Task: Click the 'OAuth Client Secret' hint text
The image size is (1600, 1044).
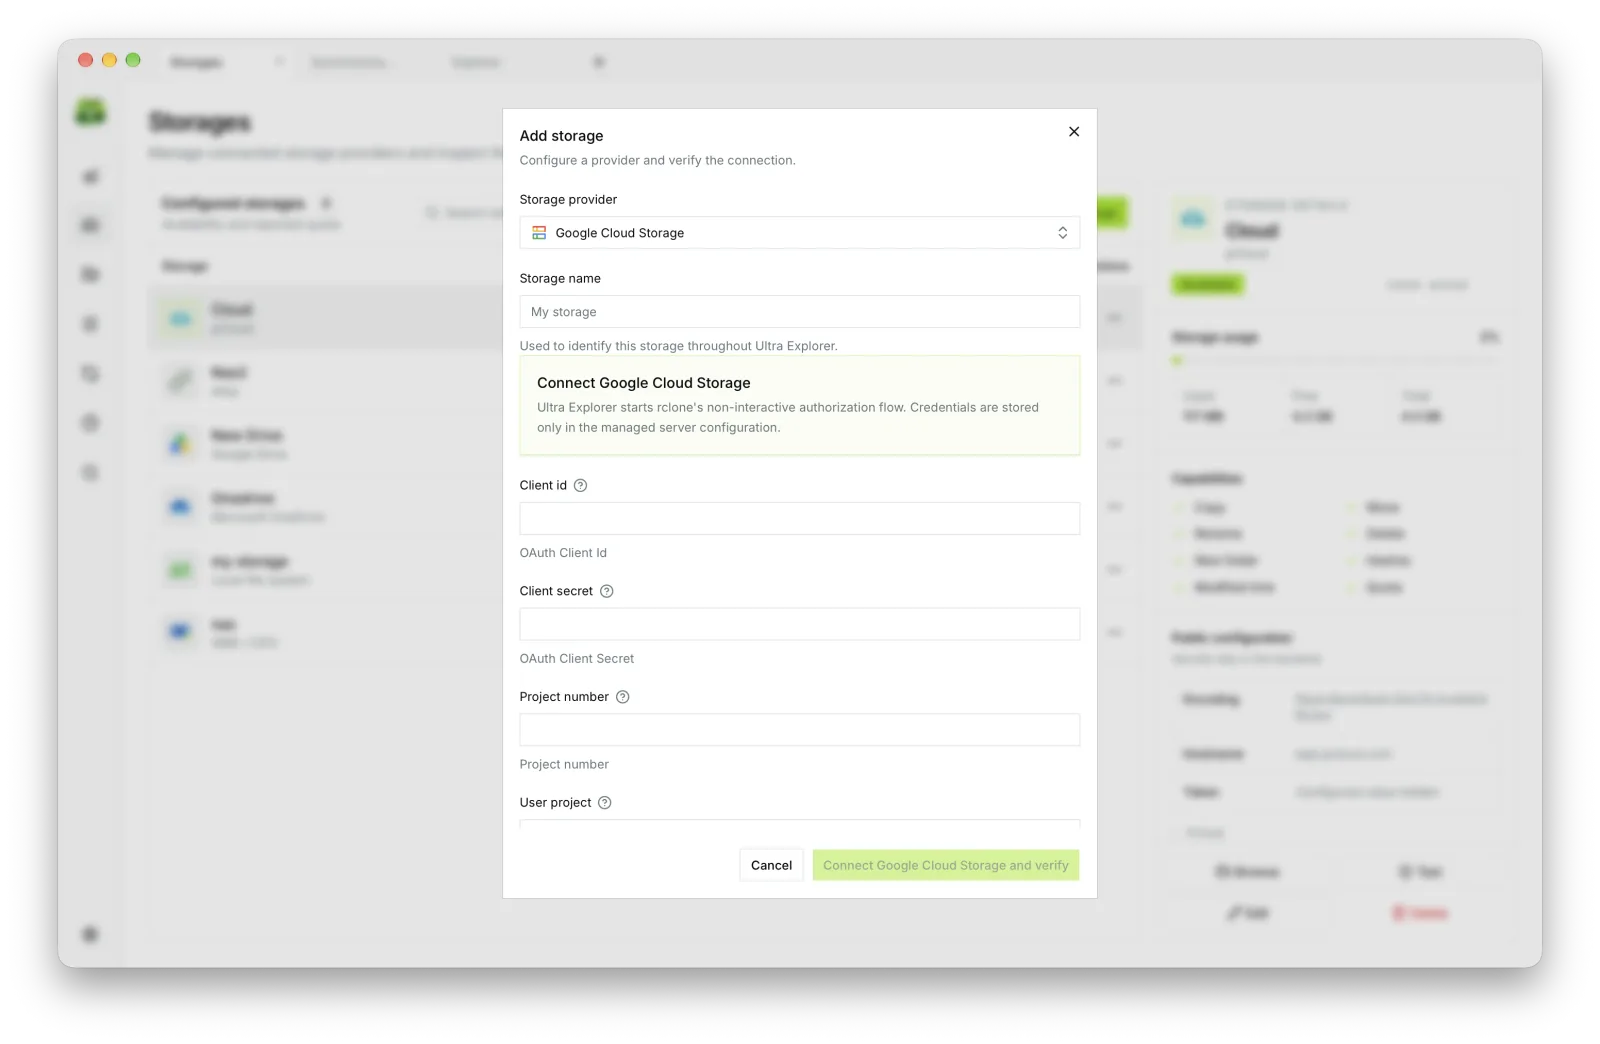Action: point(577,659)
